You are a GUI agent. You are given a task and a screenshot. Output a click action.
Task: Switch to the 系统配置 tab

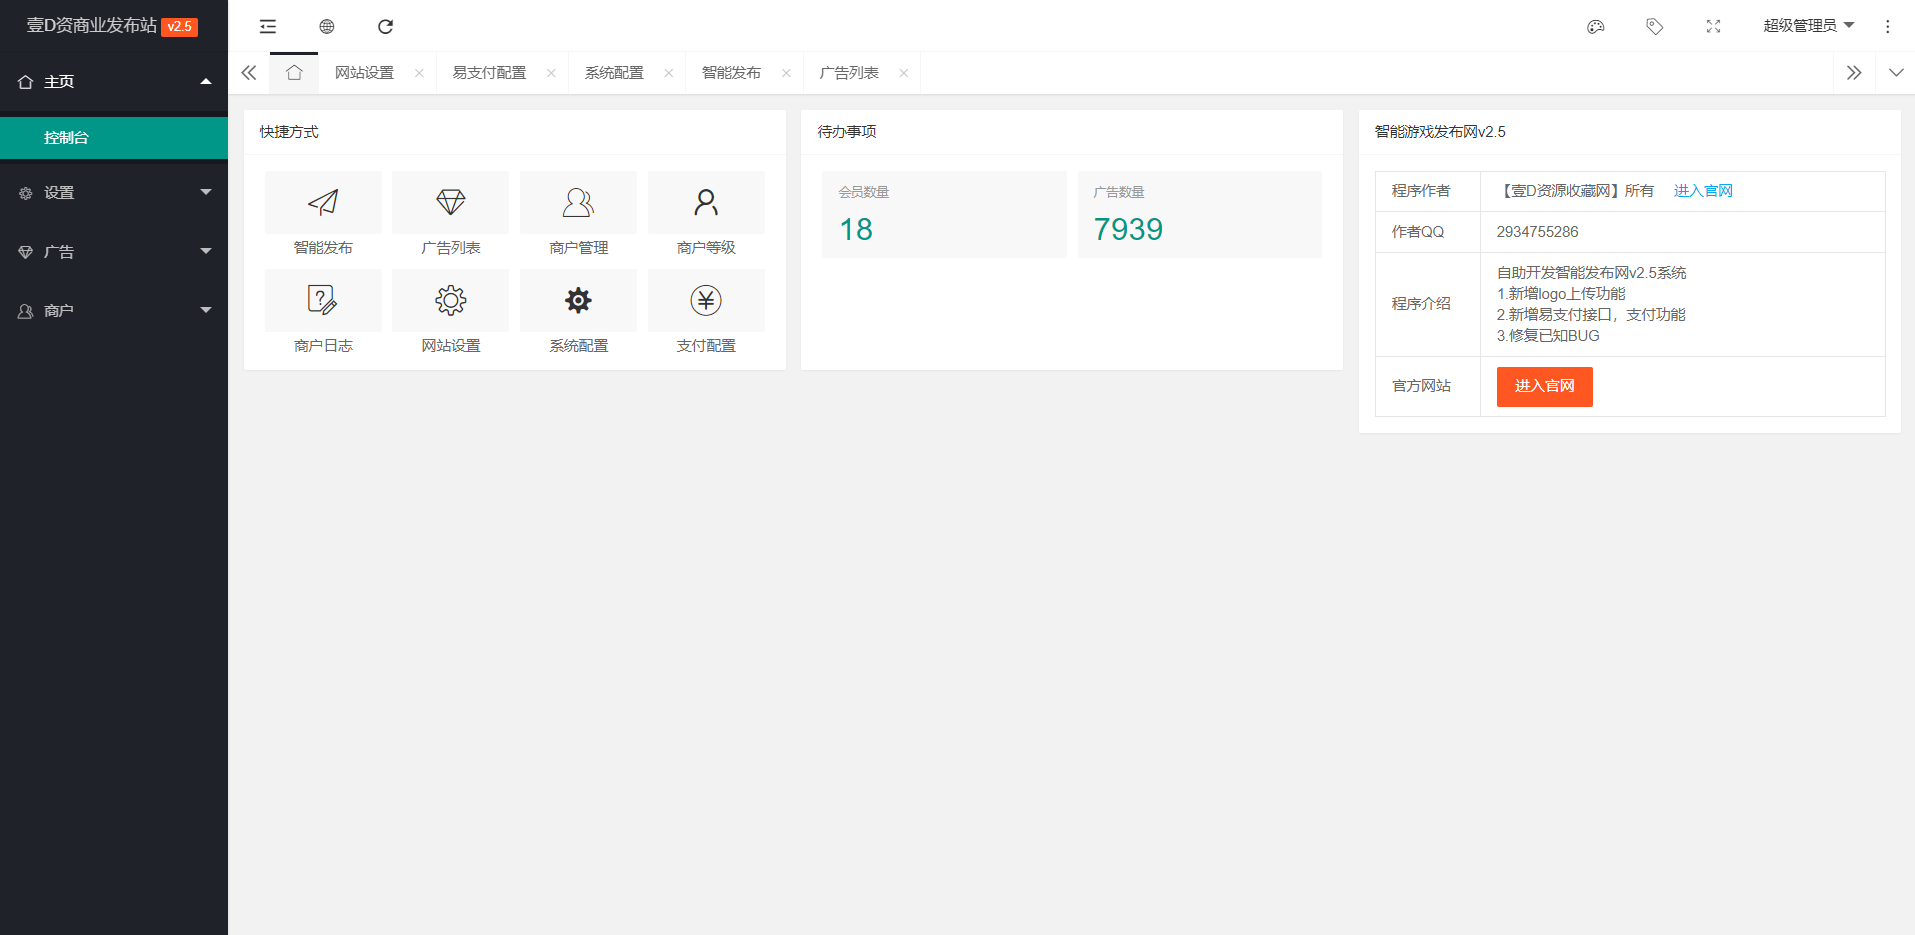coord(614,73)
